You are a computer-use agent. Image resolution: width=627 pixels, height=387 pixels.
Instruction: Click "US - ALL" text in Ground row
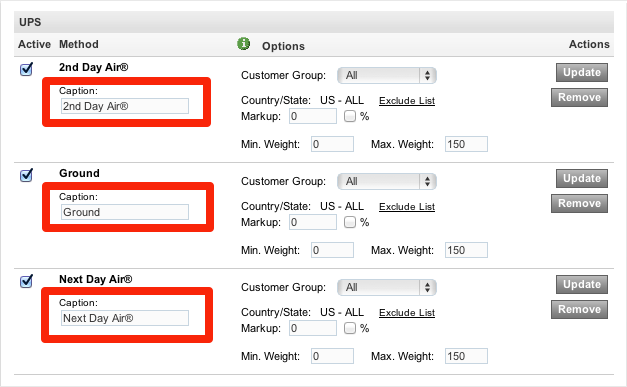pyautogui.click(x=342, y=206)
